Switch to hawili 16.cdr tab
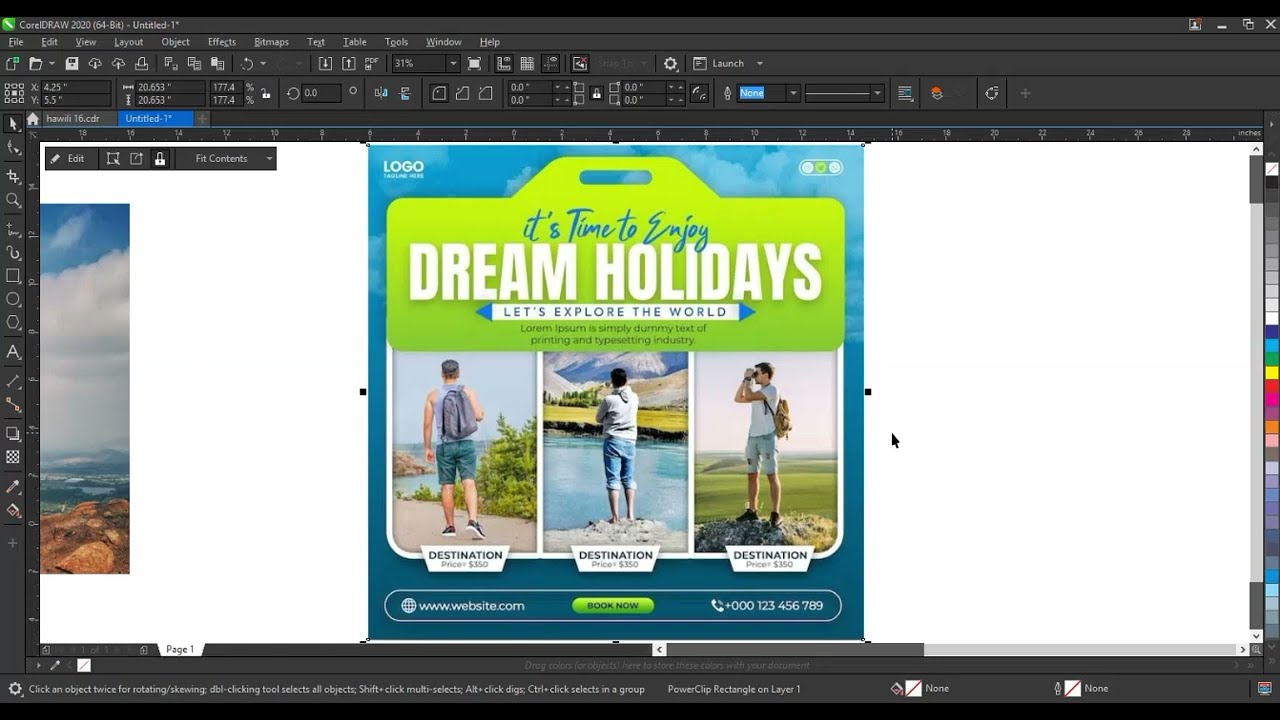 (72, 118)
